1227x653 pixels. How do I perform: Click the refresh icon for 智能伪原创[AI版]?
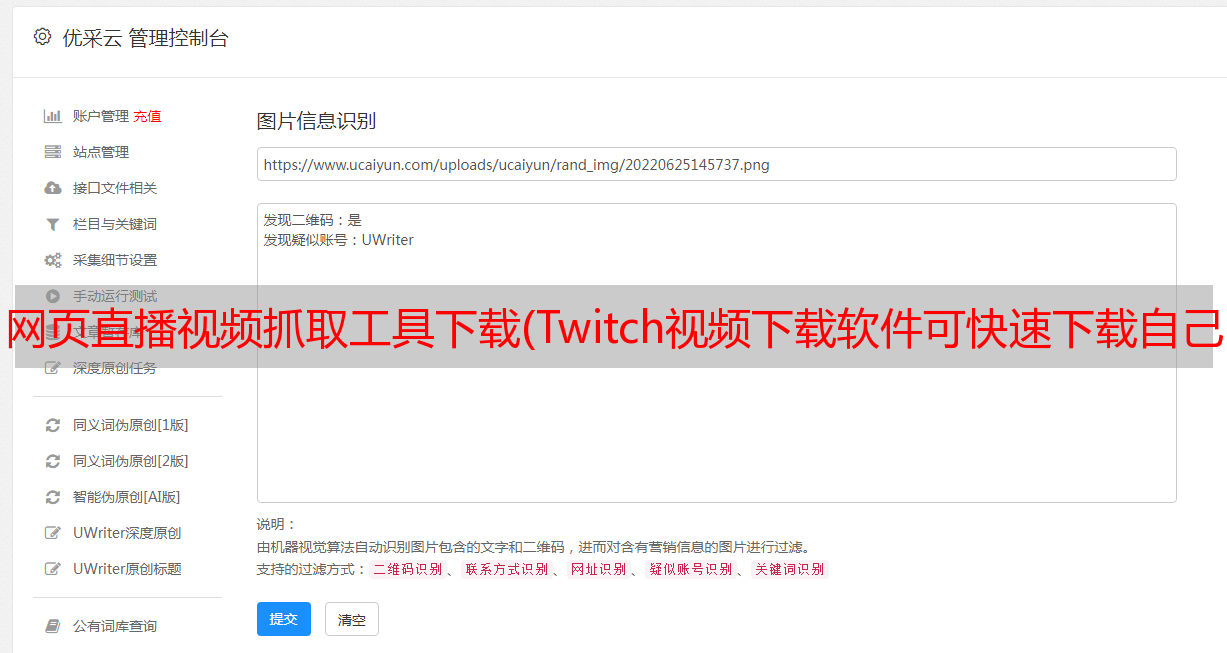53,497
